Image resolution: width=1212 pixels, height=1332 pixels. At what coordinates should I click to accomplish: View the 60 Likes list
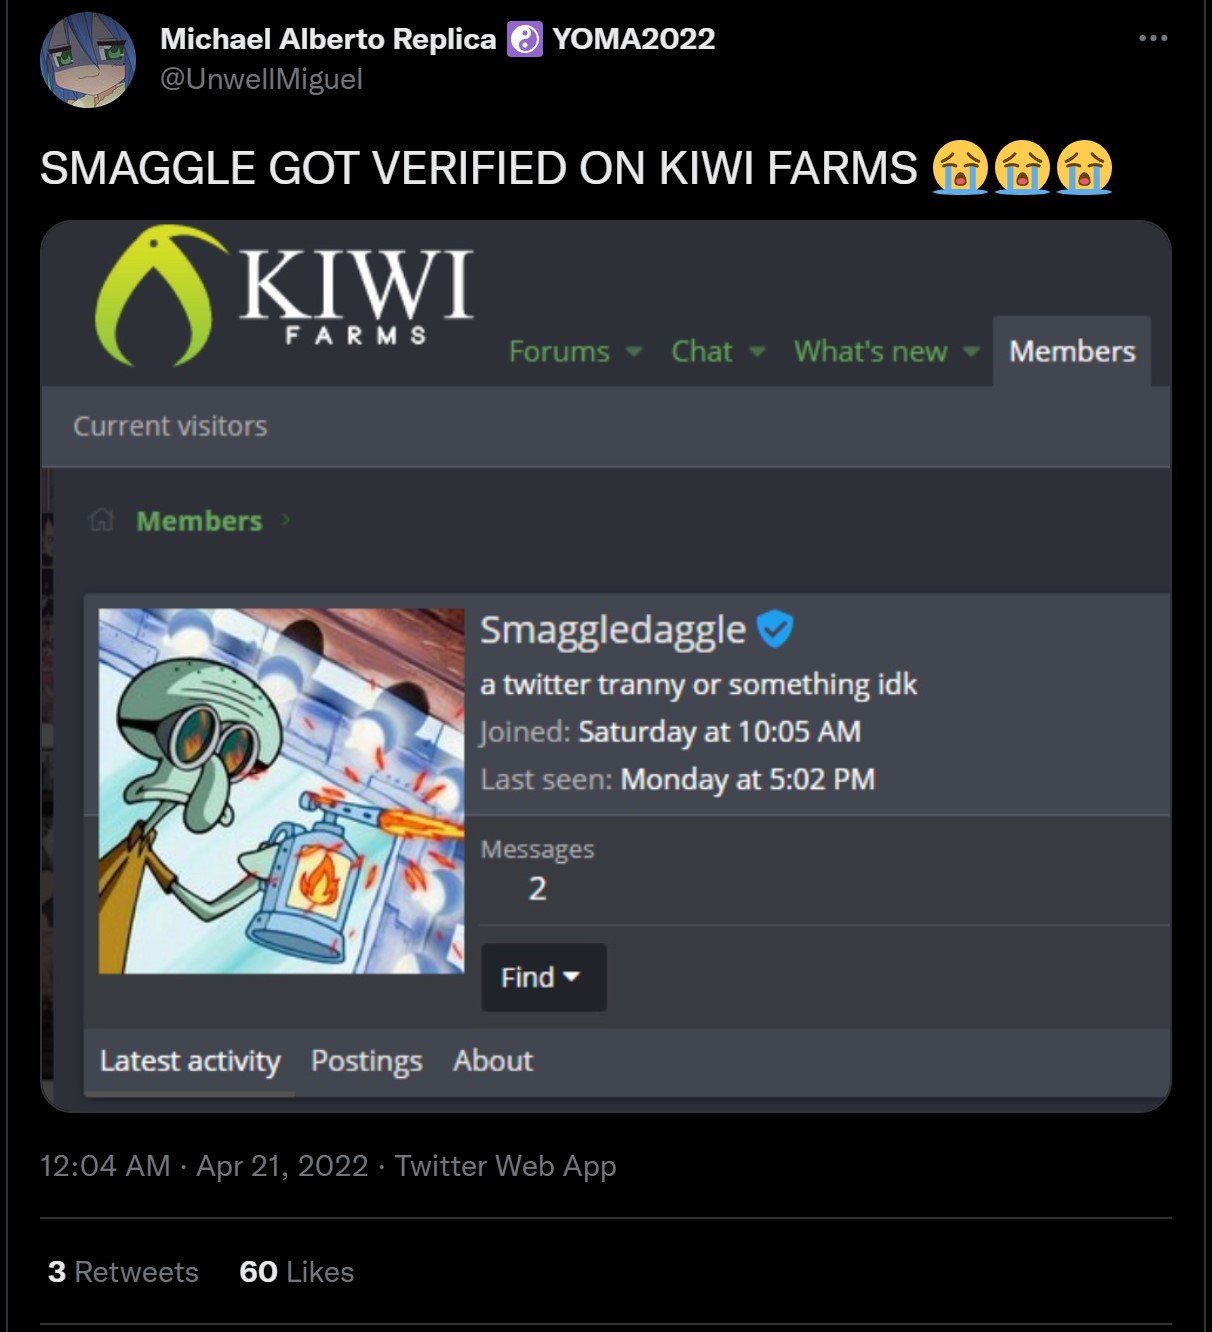297,1272
